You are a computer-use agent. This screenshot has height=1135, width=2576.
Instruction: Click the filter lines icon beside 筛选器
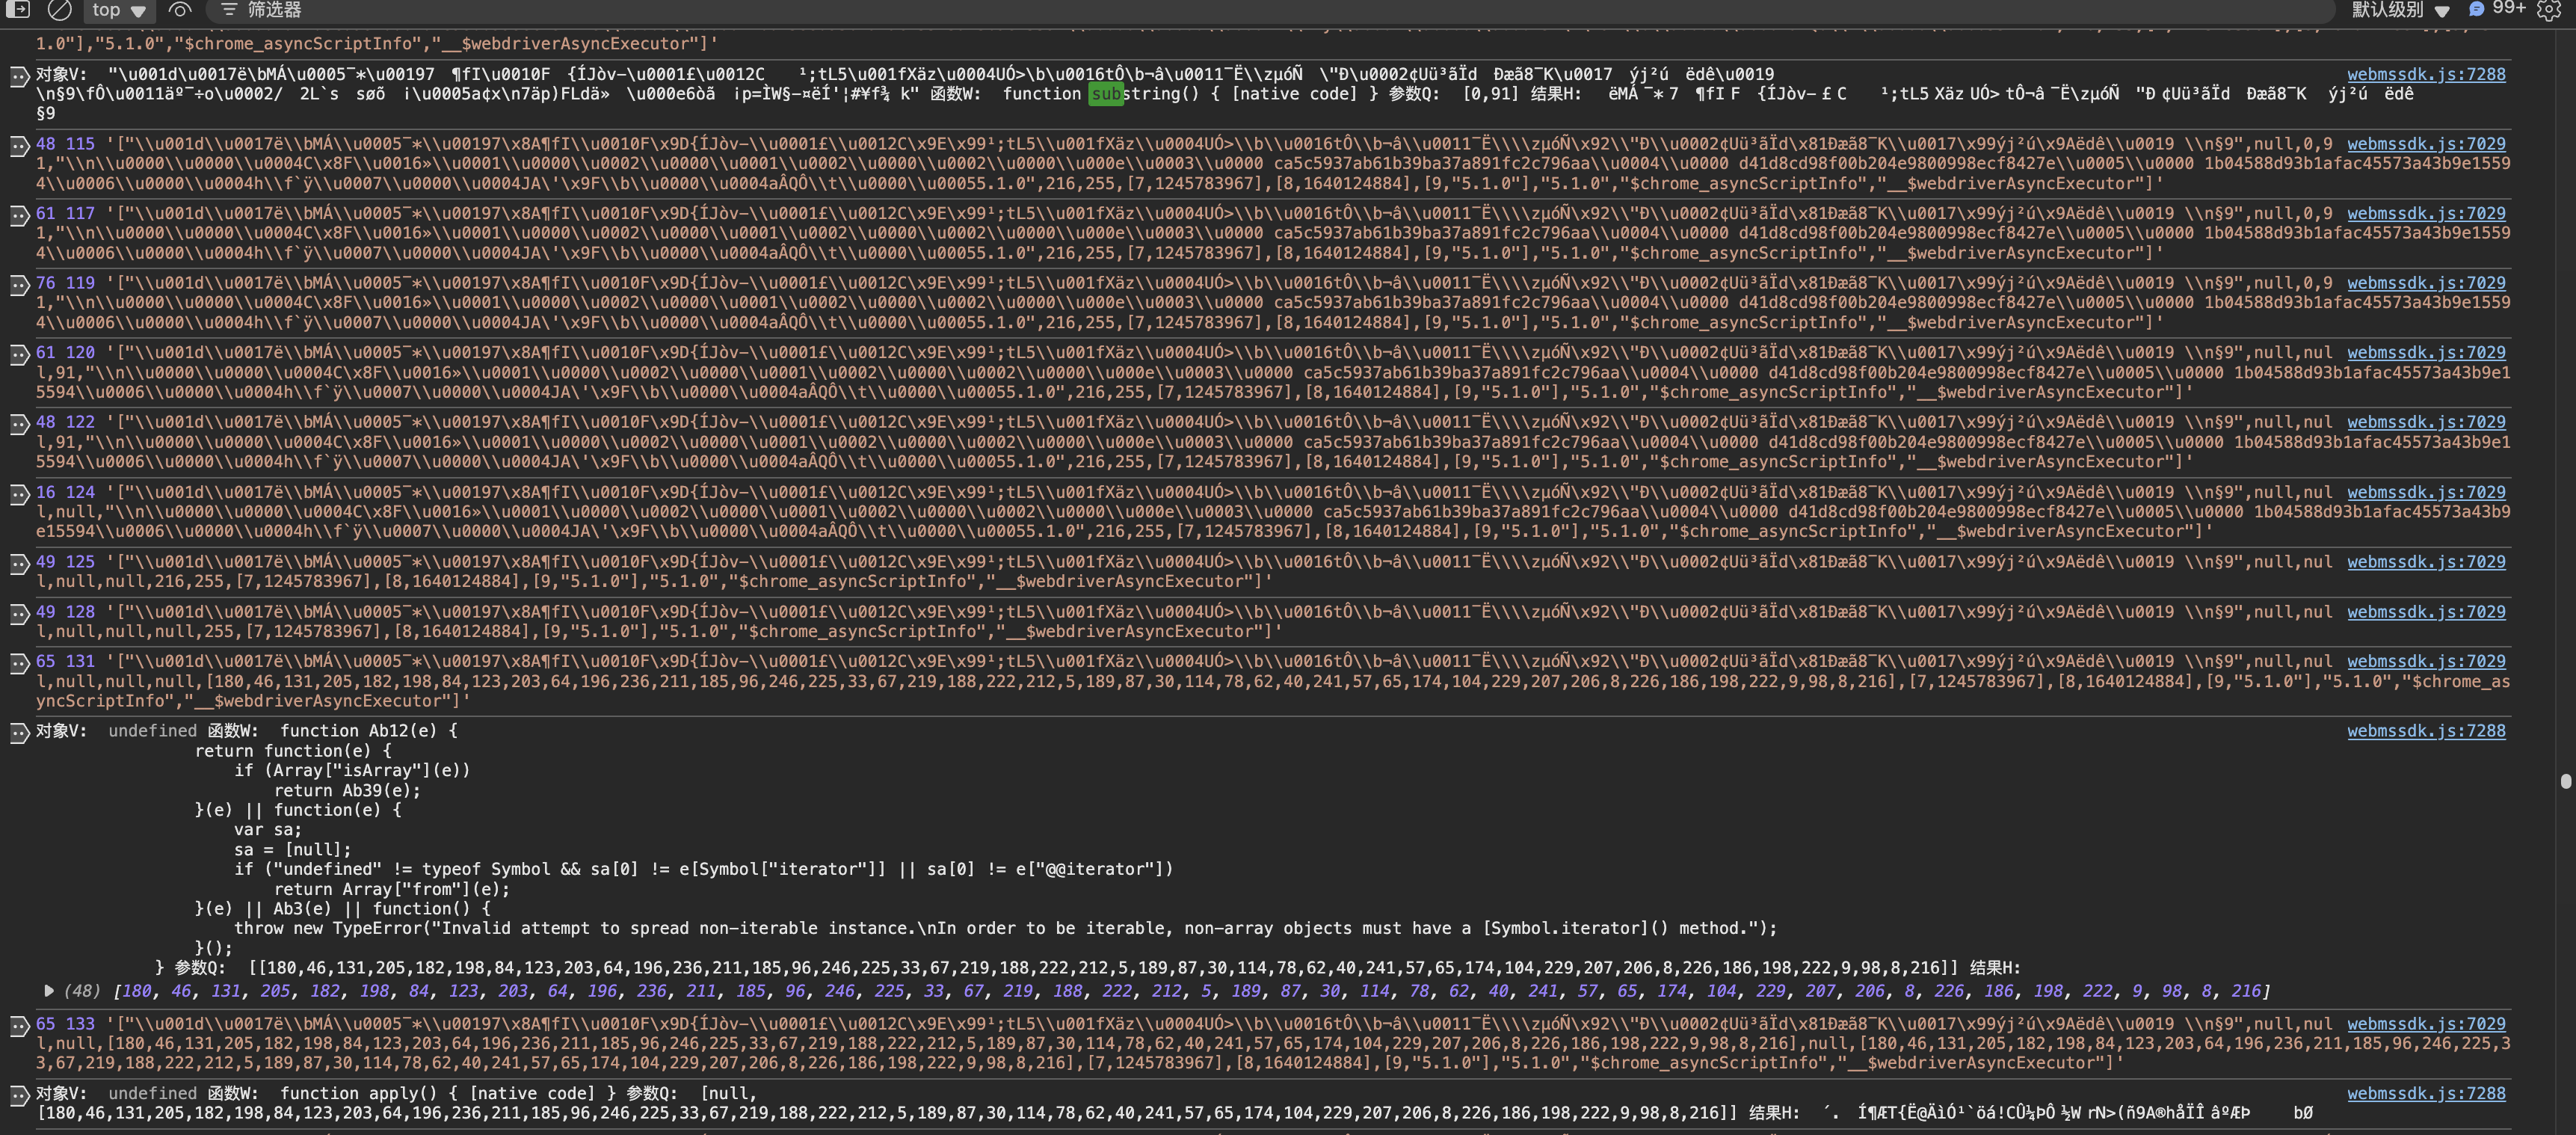coord(229,10)
